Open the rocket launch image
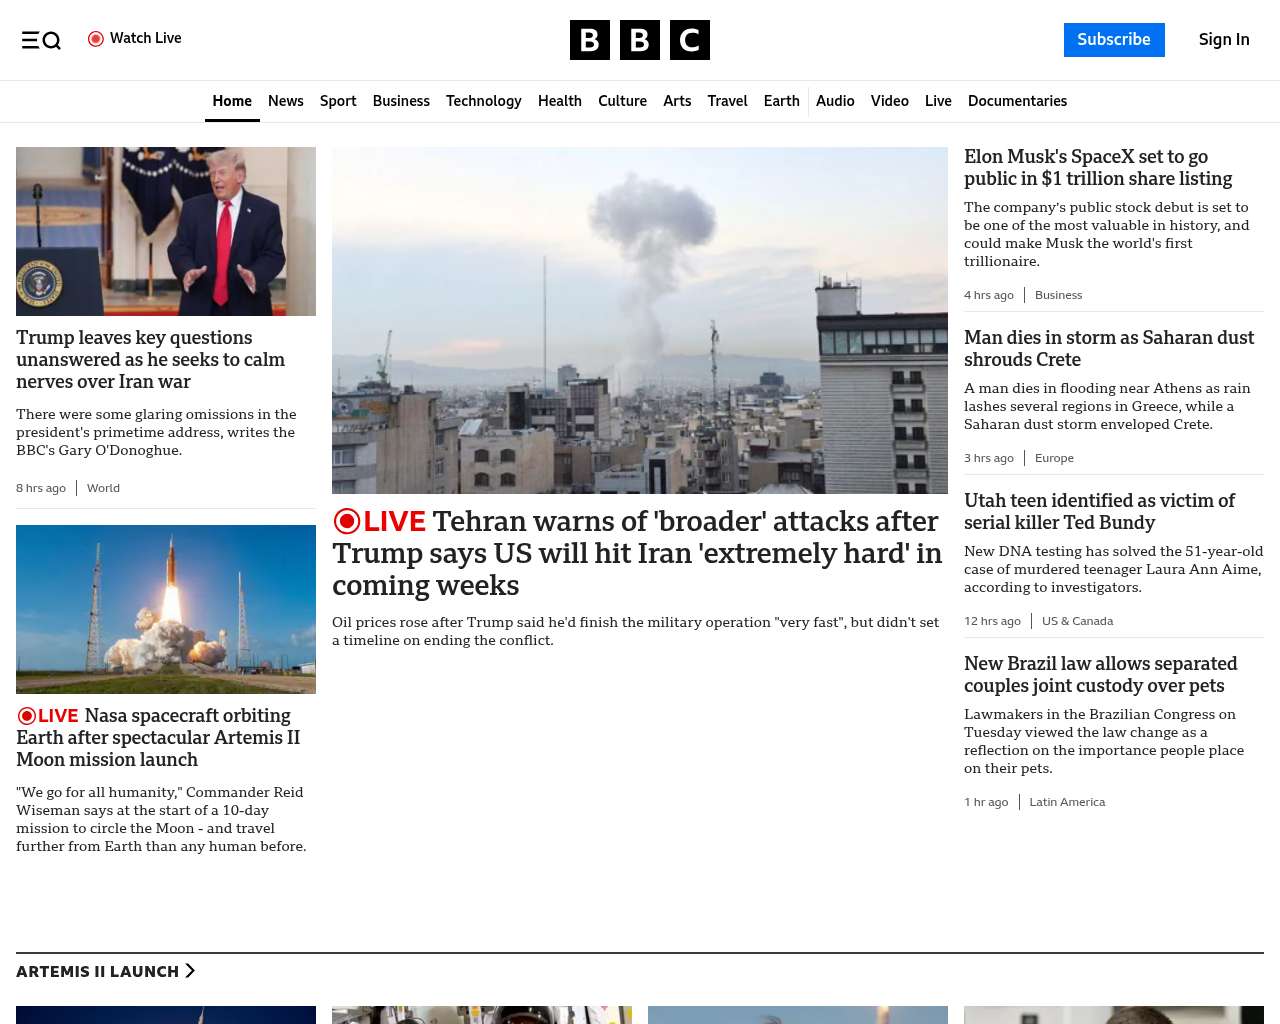This screenshot has height=1024, width=1280. coord(166,609)
